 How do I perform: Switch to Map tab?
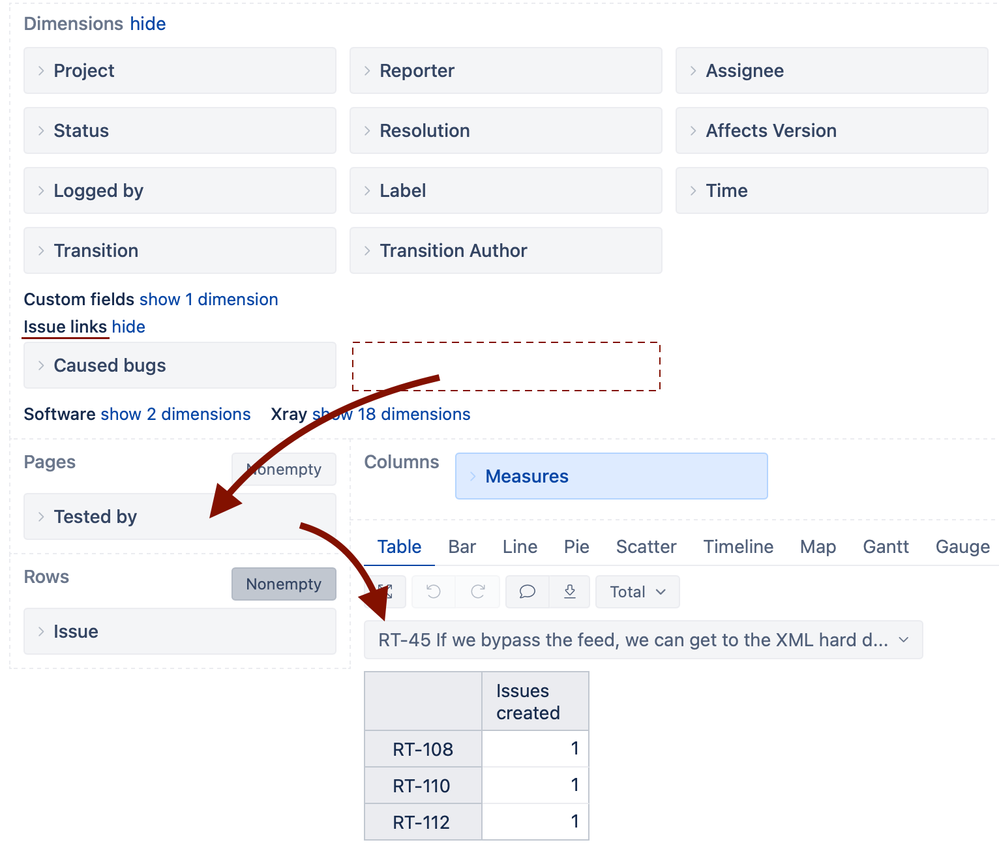click(818, 547)
